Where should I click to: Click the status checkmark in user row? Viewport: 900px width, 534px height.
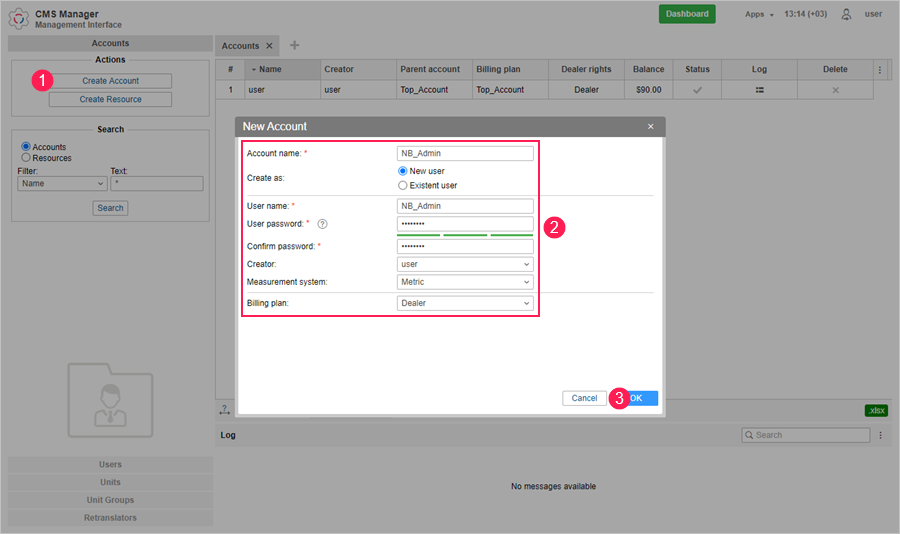click(x=697, y=90)
